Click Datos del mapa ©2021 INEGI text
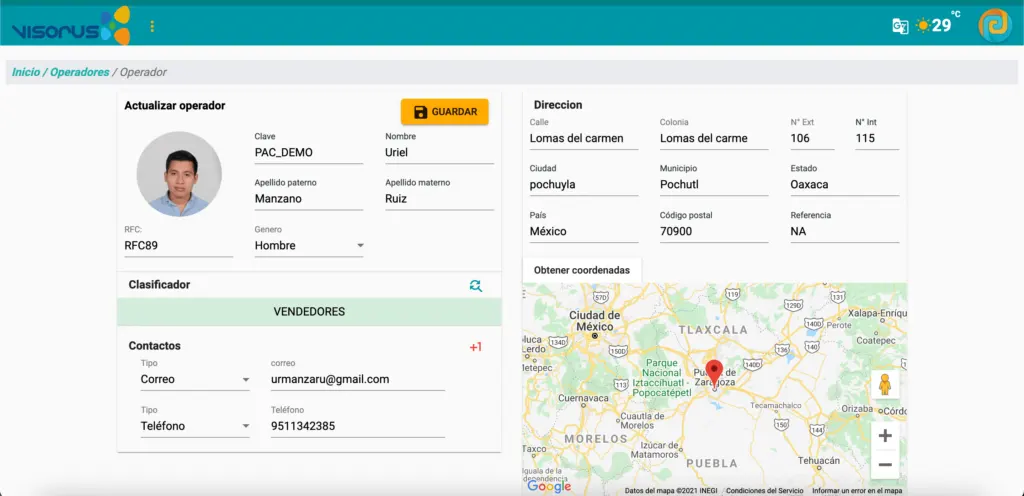 (x=672, y=491)
